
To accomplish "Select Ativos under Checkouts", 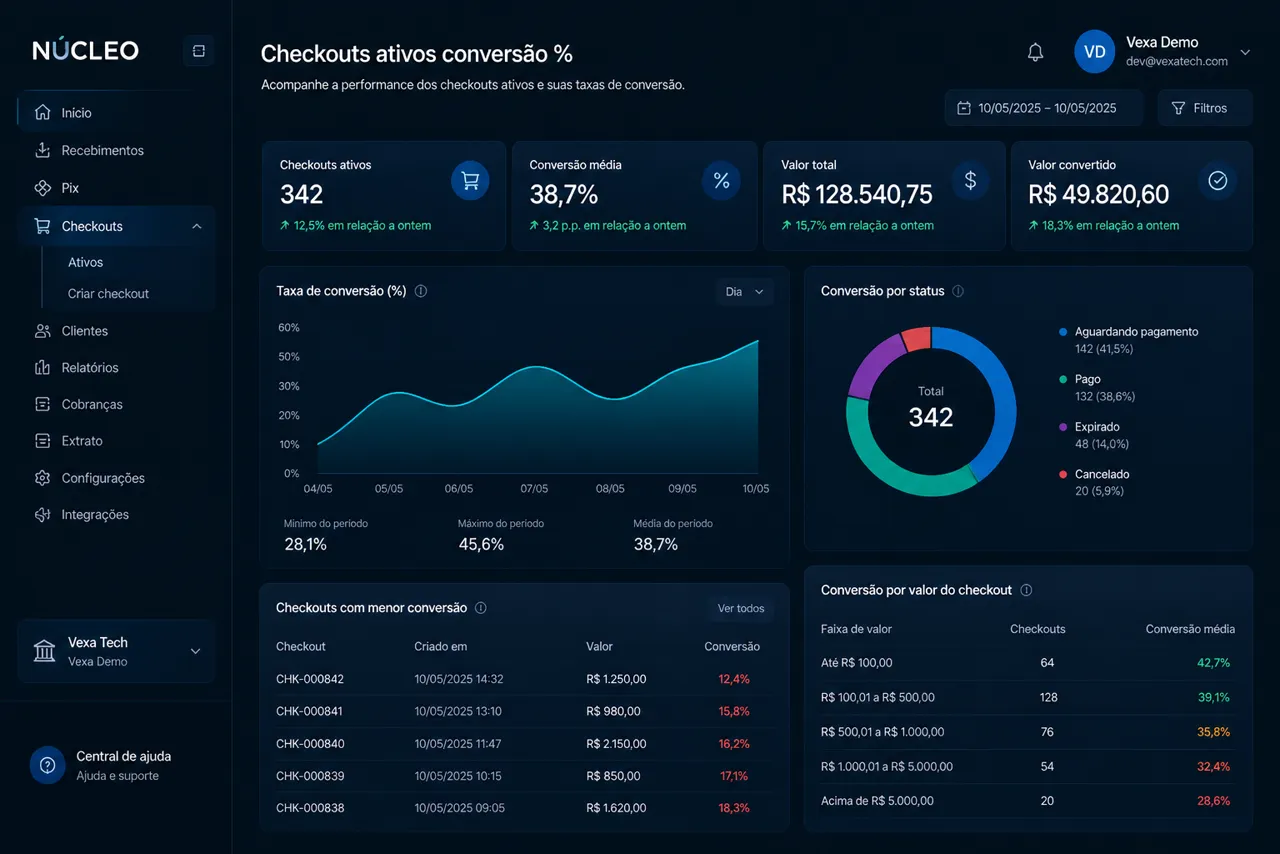I will pyautogui.click(x=86, y=262).
